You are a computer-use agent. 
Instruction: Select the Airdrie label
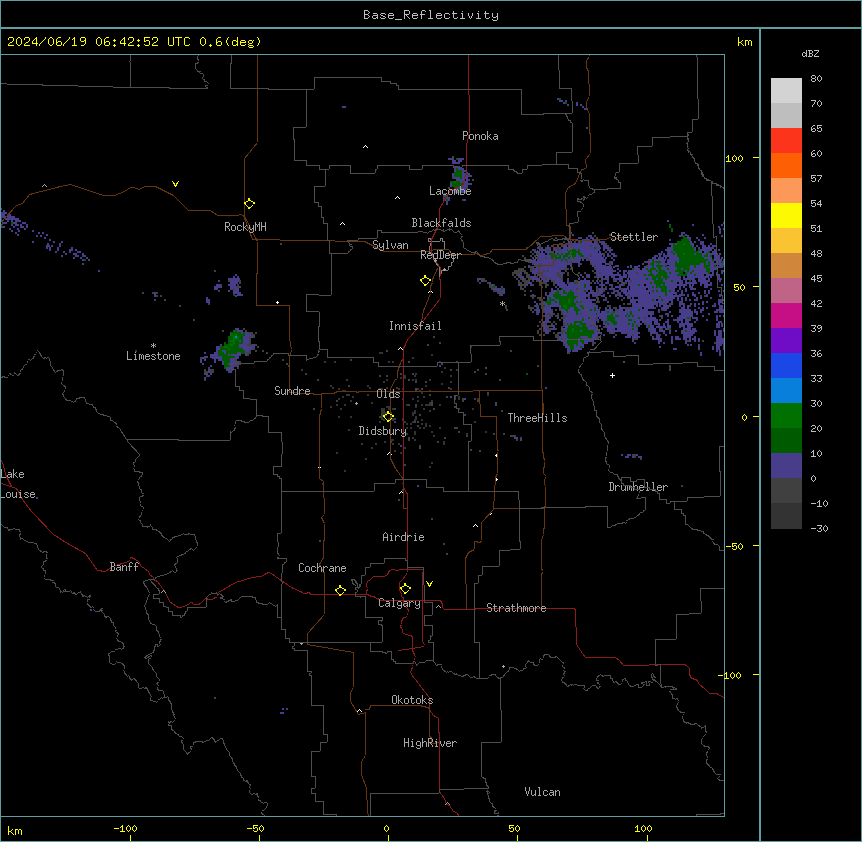pos(403,537)
